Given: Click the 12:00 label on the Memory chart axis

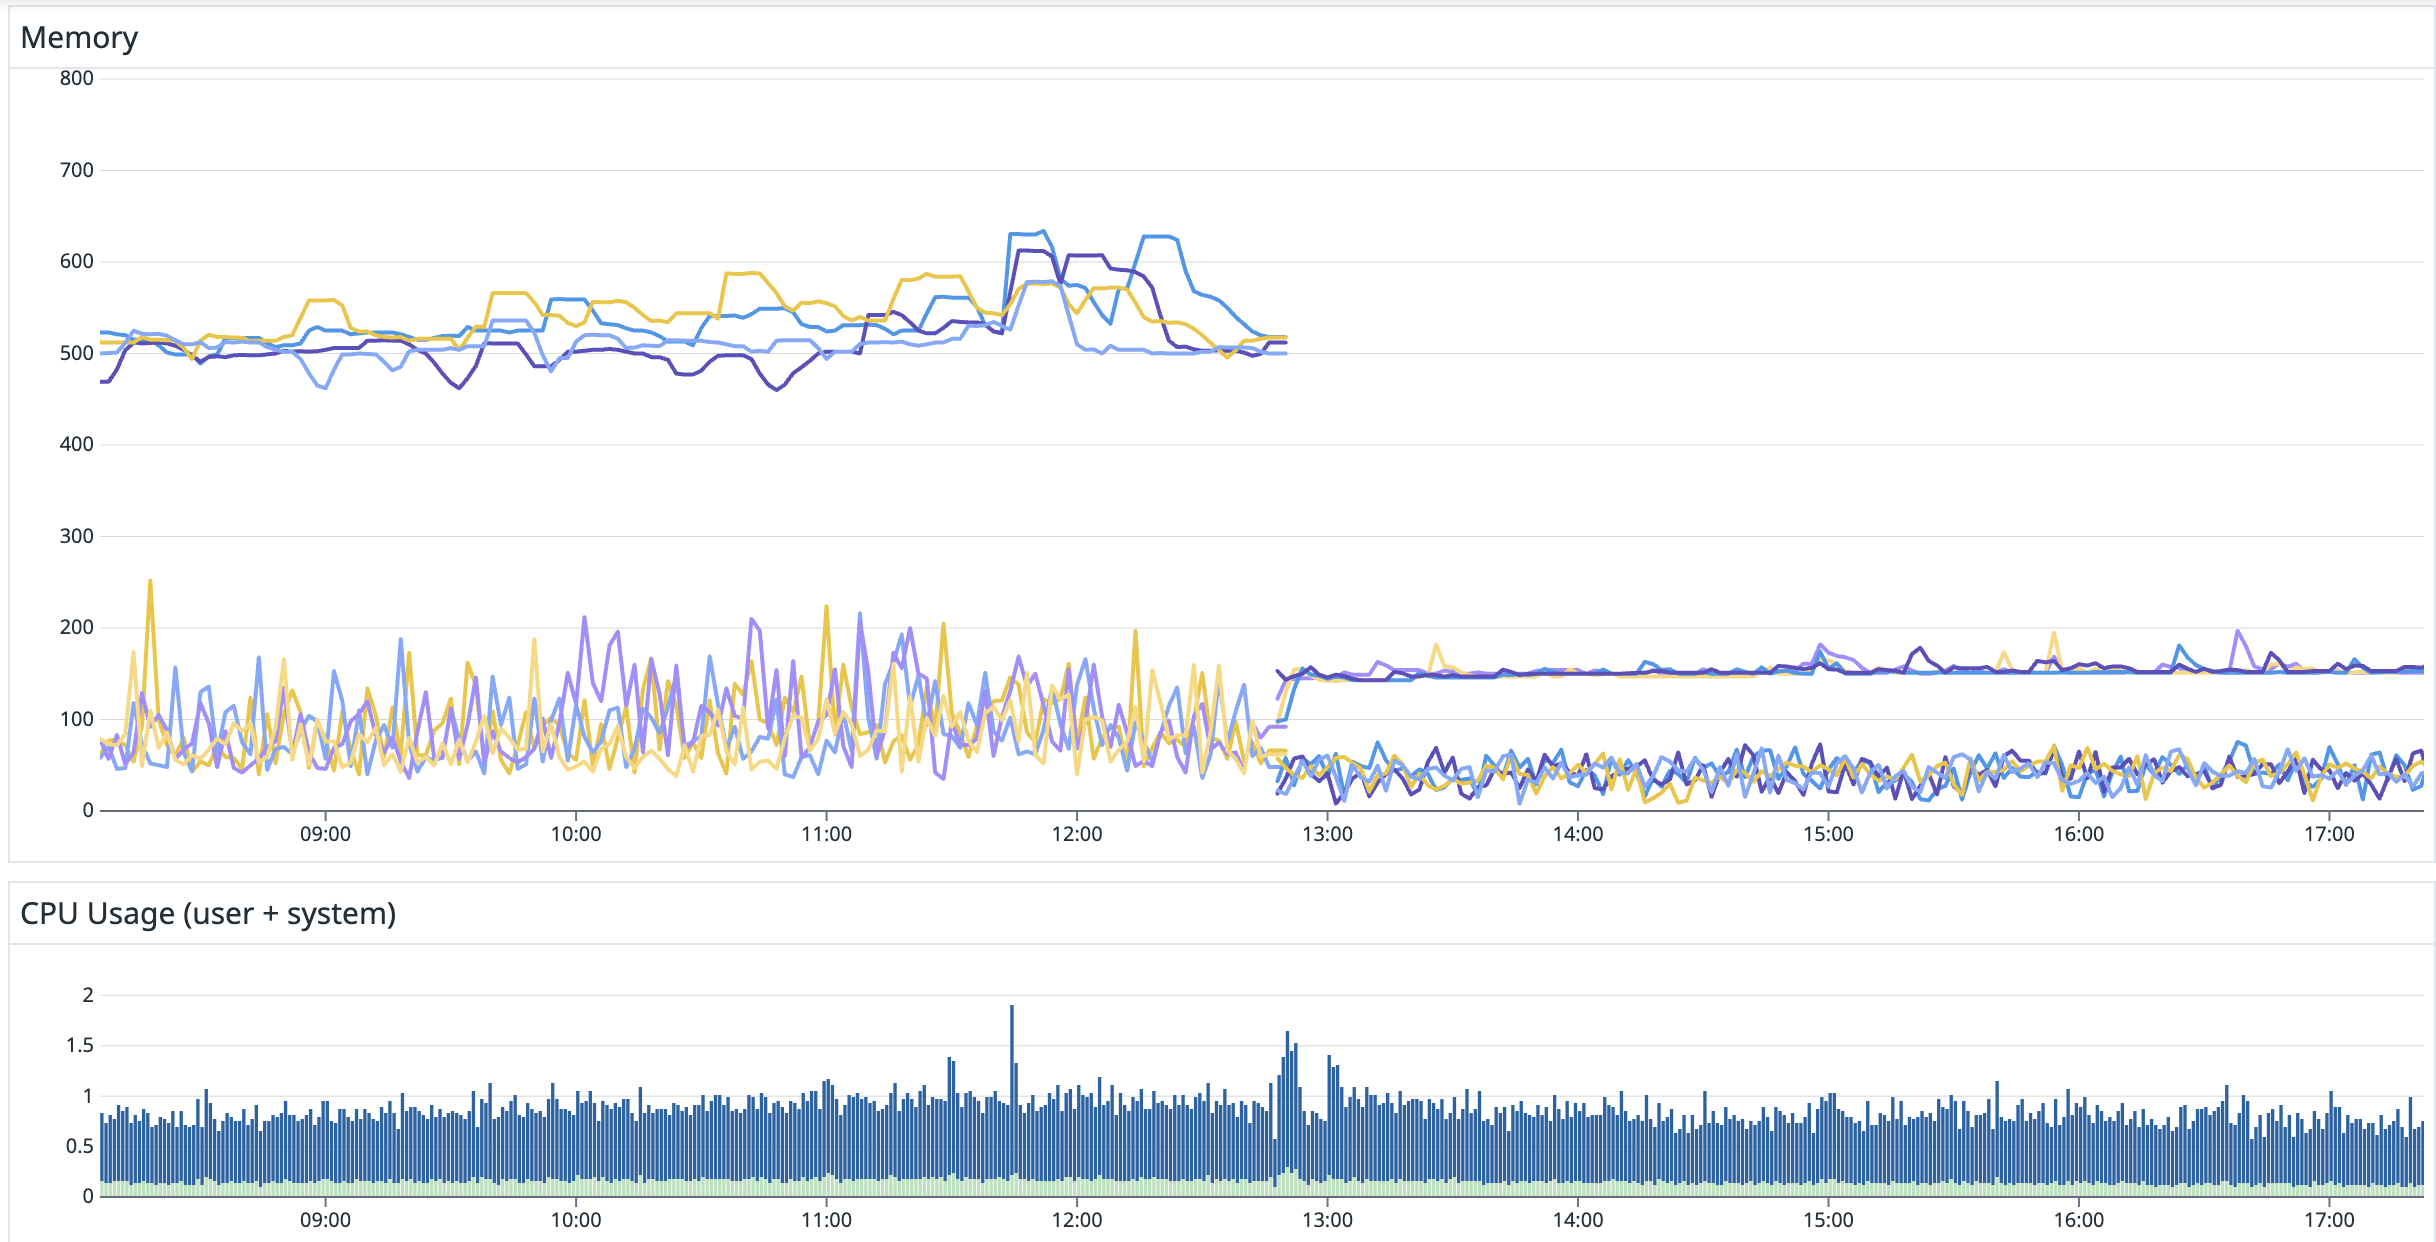Looking at the screenshot, I should [1076, 835].
